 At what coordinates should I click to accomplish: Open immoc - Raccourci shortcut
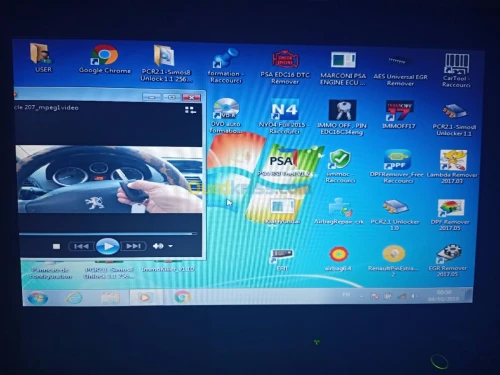(x=340, y=159)
